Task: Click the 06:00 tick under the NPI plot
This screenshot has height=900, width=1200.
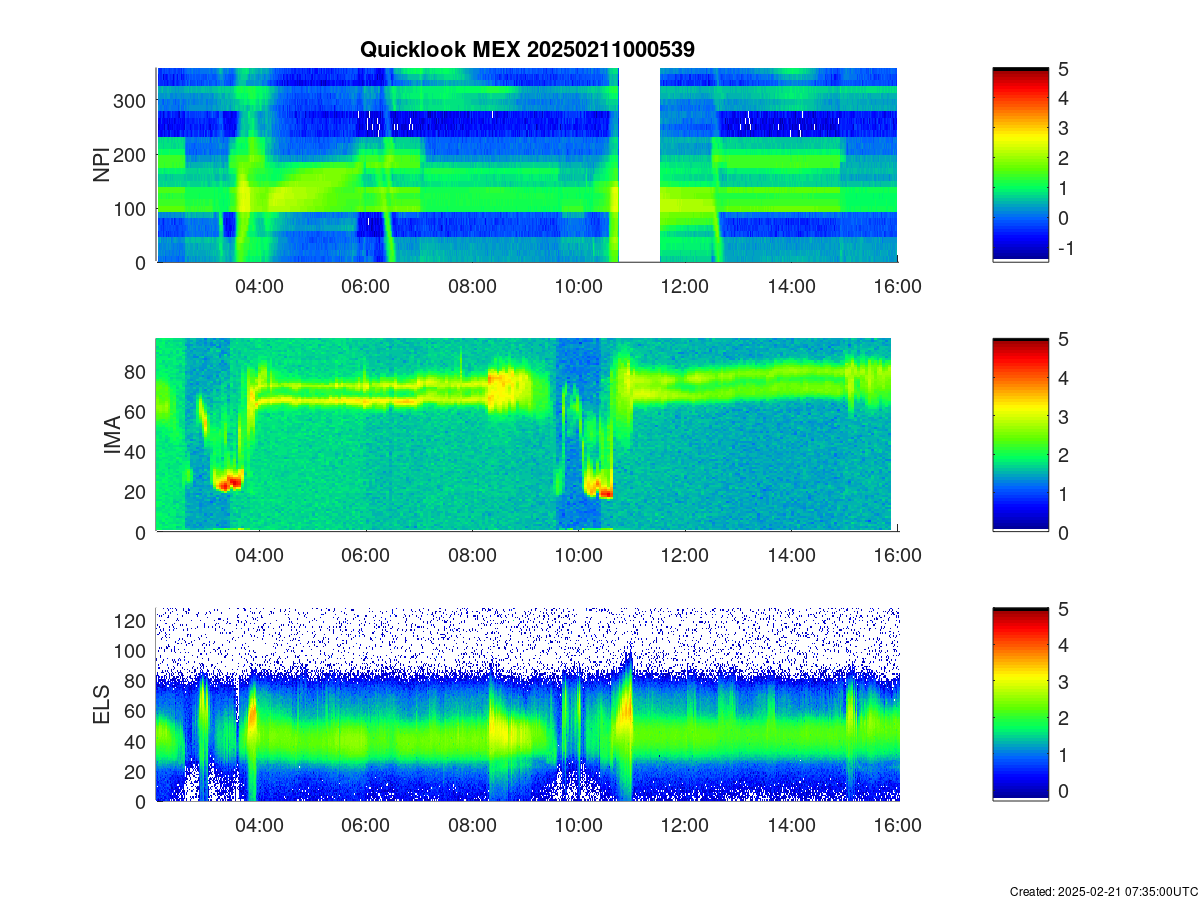Action: coord(366,286)
